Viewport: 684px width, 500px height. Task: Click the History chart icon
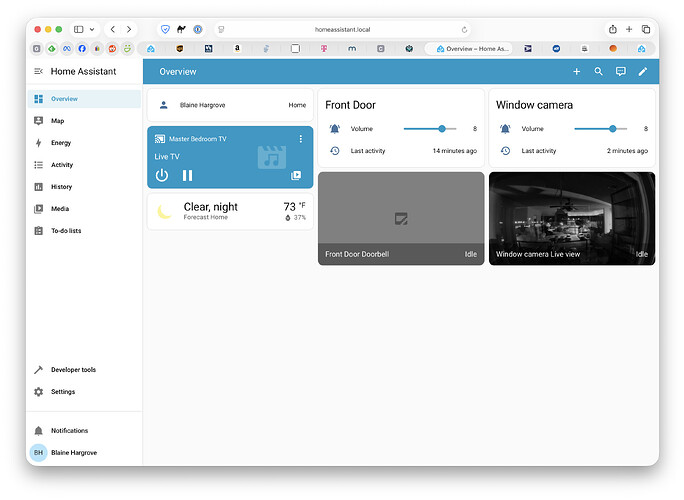[38, 187]
